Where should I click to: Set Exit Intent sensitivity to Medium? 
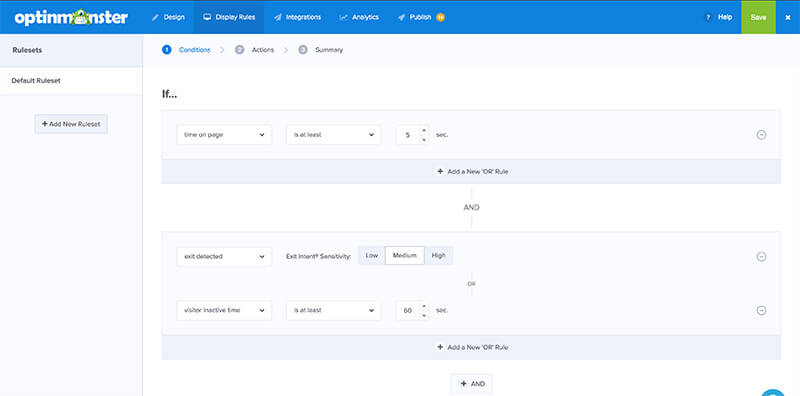[405, 256]
